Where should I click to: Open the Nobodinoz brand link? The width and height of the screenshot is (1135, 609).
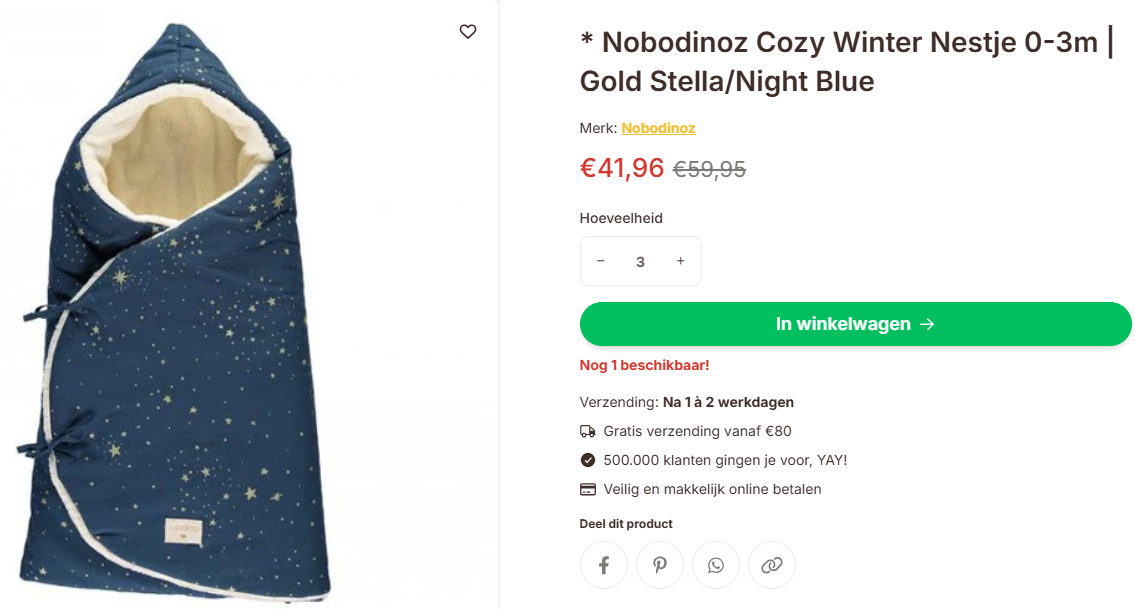pos(658,128)
